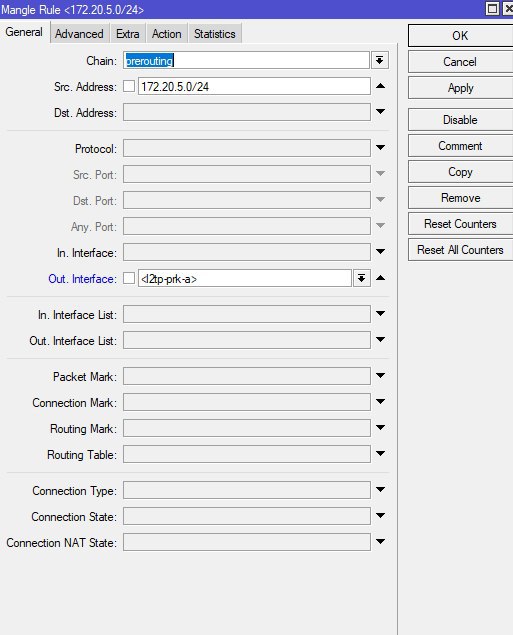Image resolution: width=513 pixels, height=635 pixels.
Task: Click Reset Counters button
Action: (460, 224)
